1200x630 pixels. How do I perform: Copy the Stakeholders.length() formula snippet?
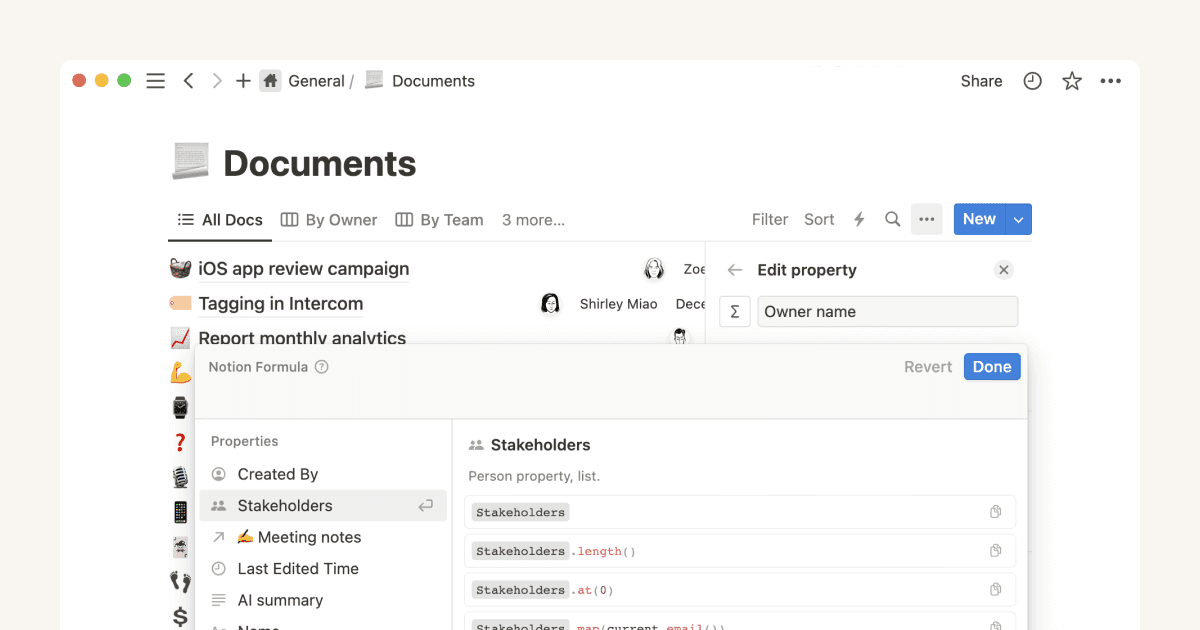(996, 550)
